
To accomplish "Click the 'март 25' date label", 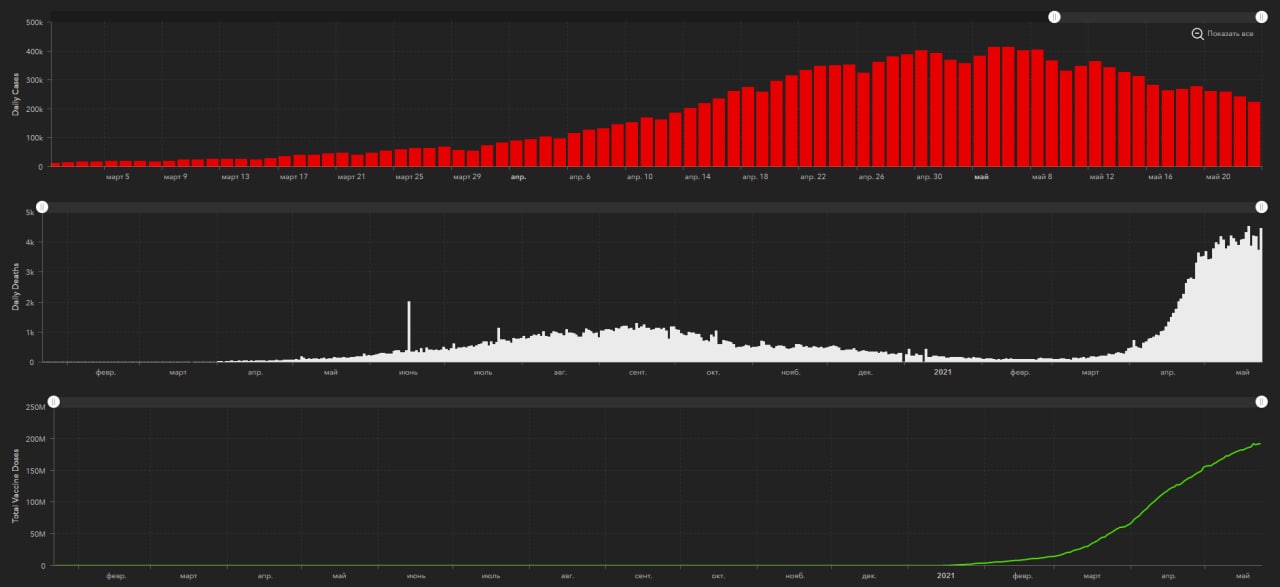I will click(x=409, y=177).
